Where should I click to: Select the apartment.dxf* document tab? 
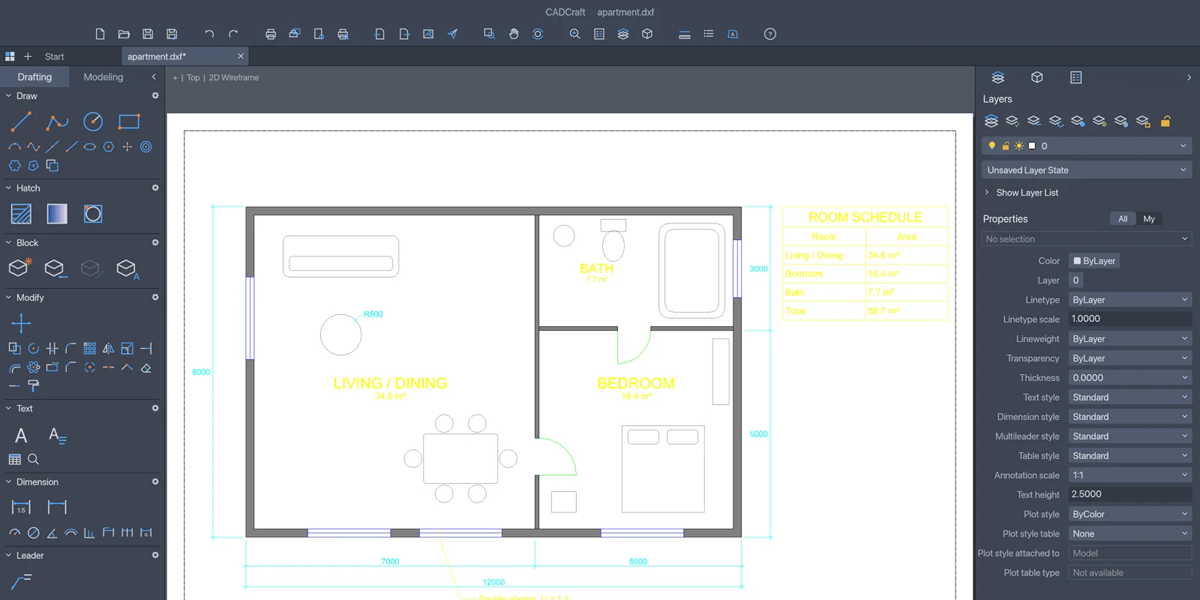[186, 57]
